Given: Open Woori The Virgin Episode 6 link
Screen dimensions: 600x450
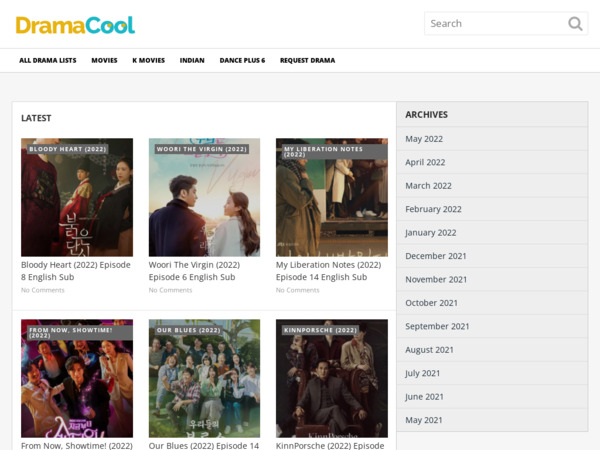Looking at the screenshot, I should [194, 271].
